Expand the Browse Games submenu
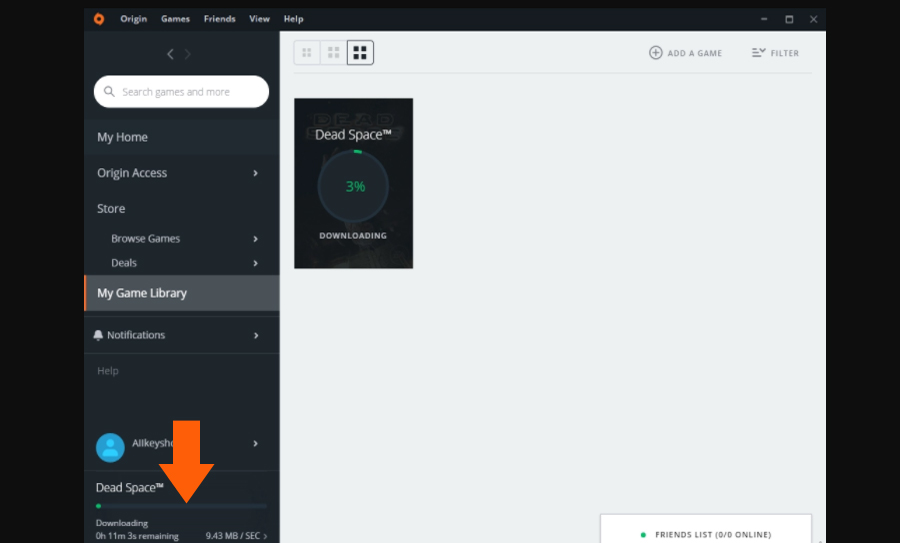 [256, 239]
